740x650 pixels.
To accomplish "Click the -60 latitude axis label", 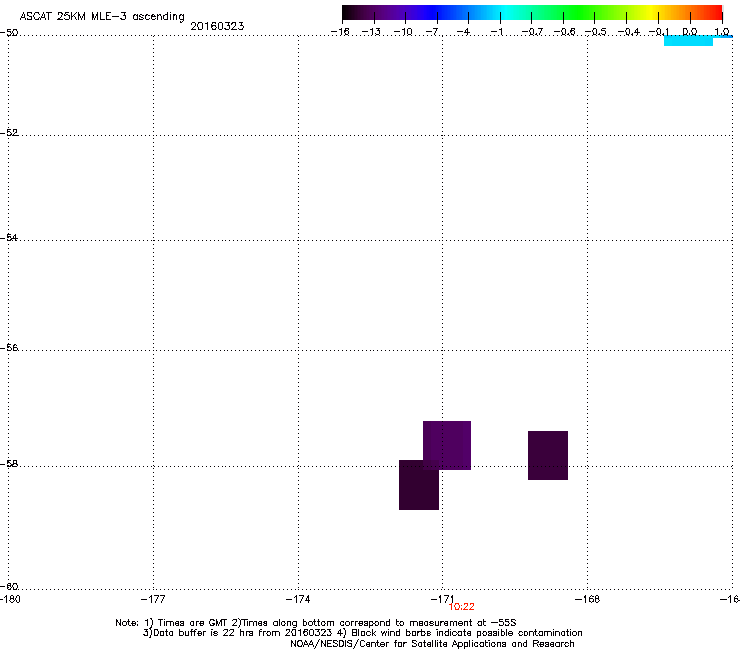I will [9, 586].
